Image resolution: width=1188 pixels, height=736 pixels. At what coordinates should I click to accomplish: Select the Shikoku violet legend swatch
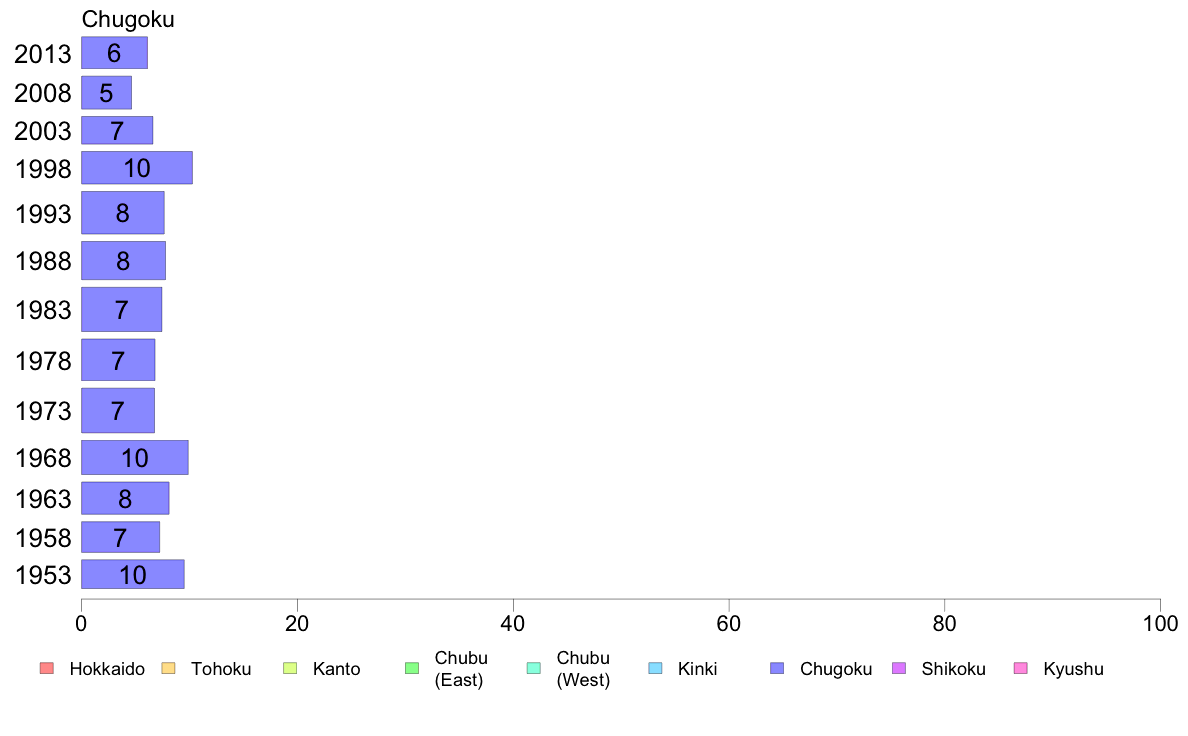899,668
